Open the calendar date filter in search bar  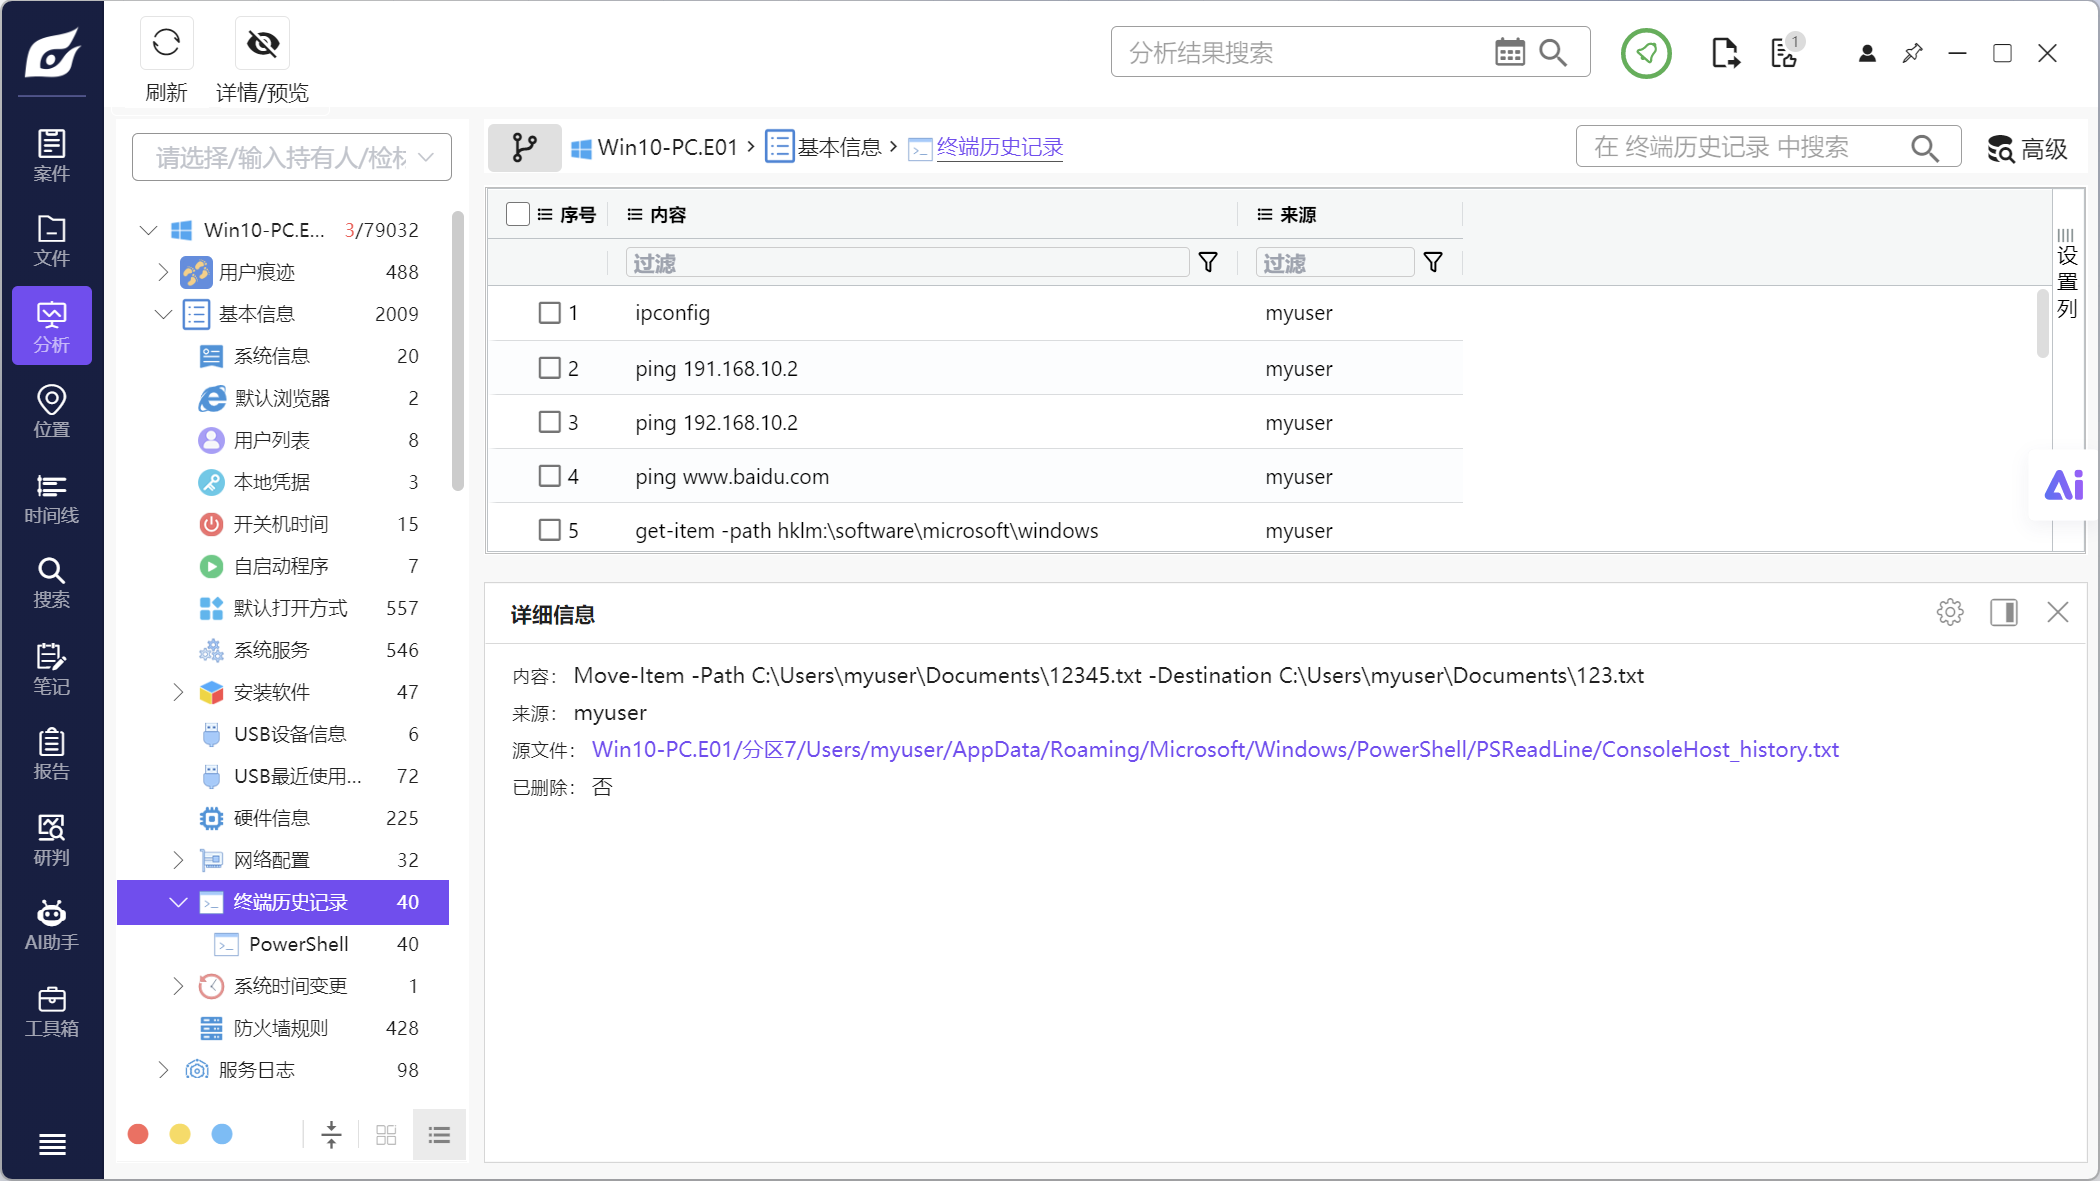click(1509, 52)
